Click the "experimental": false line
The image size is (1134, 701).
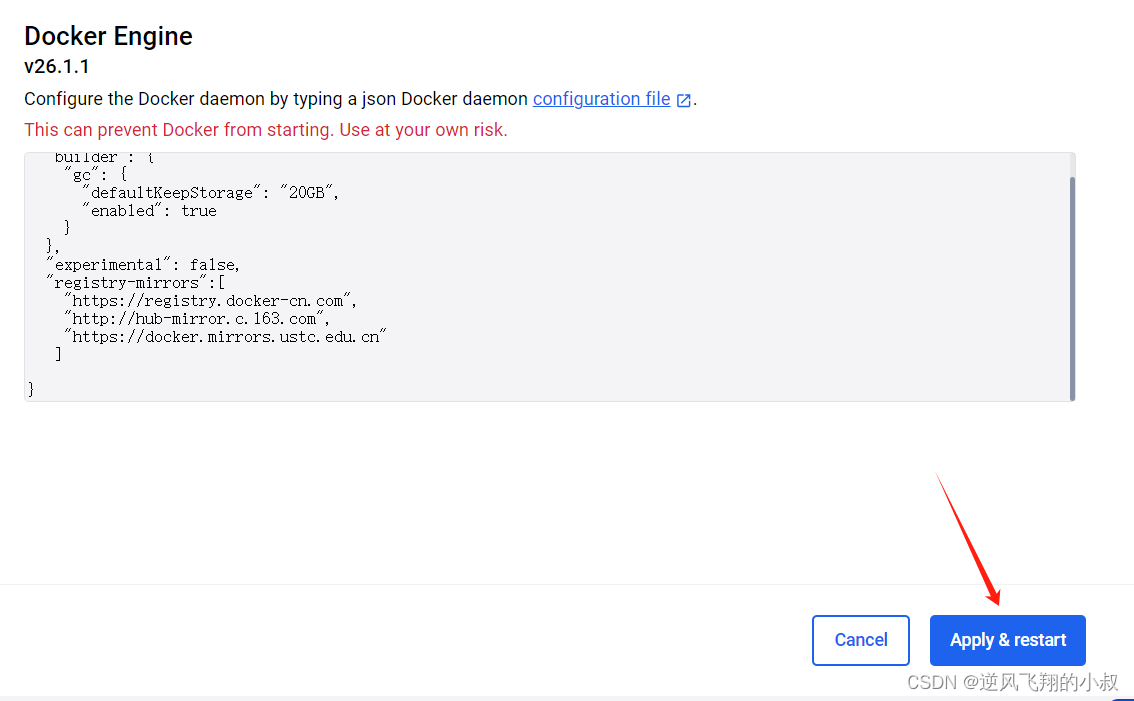[x=142, y=265]
